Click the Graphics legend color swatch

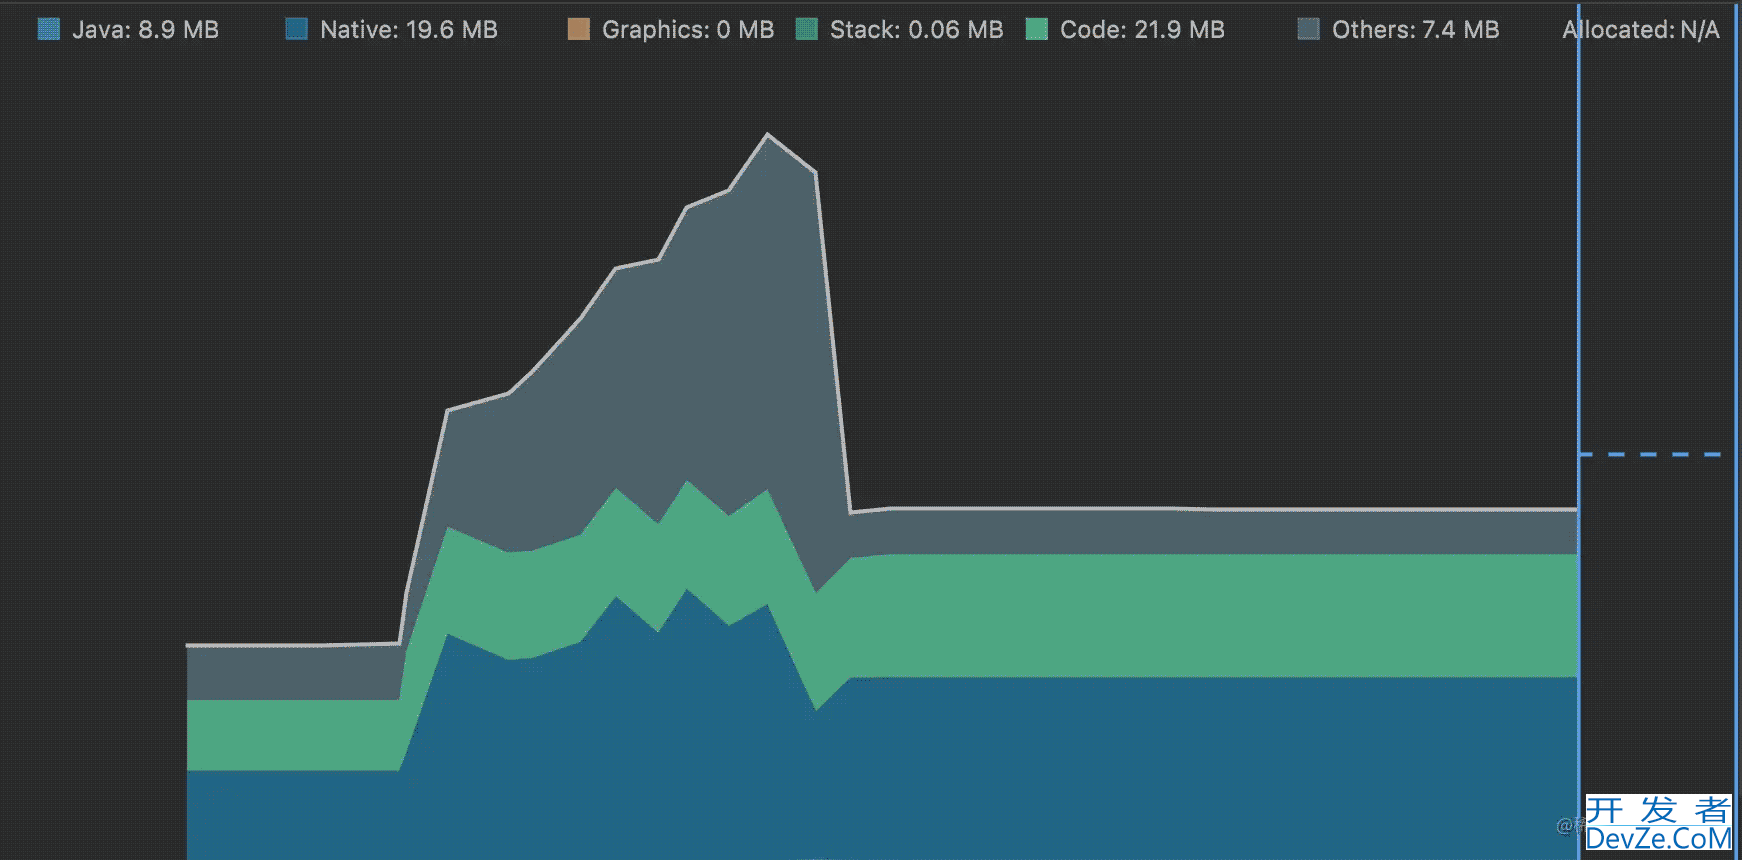coord(578,30)
